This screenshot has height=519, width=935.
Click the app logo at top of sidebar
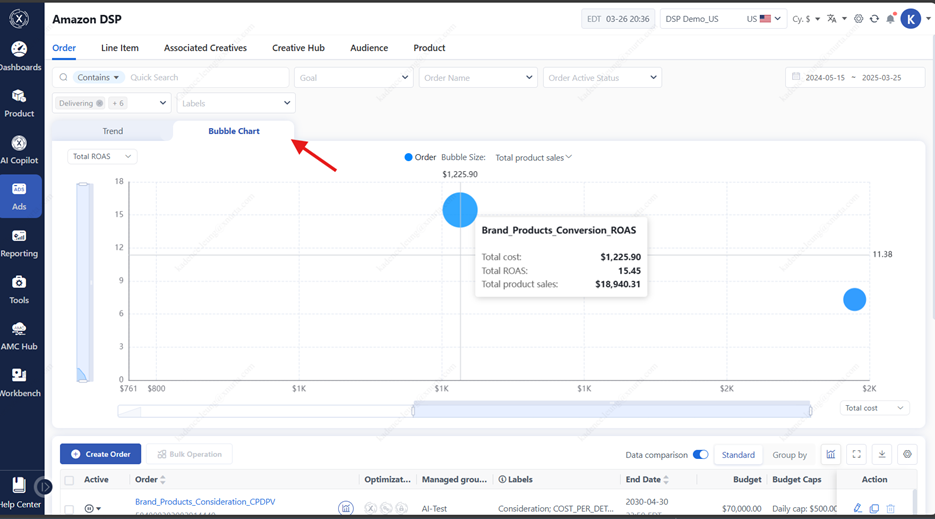[x=19, y=19]
